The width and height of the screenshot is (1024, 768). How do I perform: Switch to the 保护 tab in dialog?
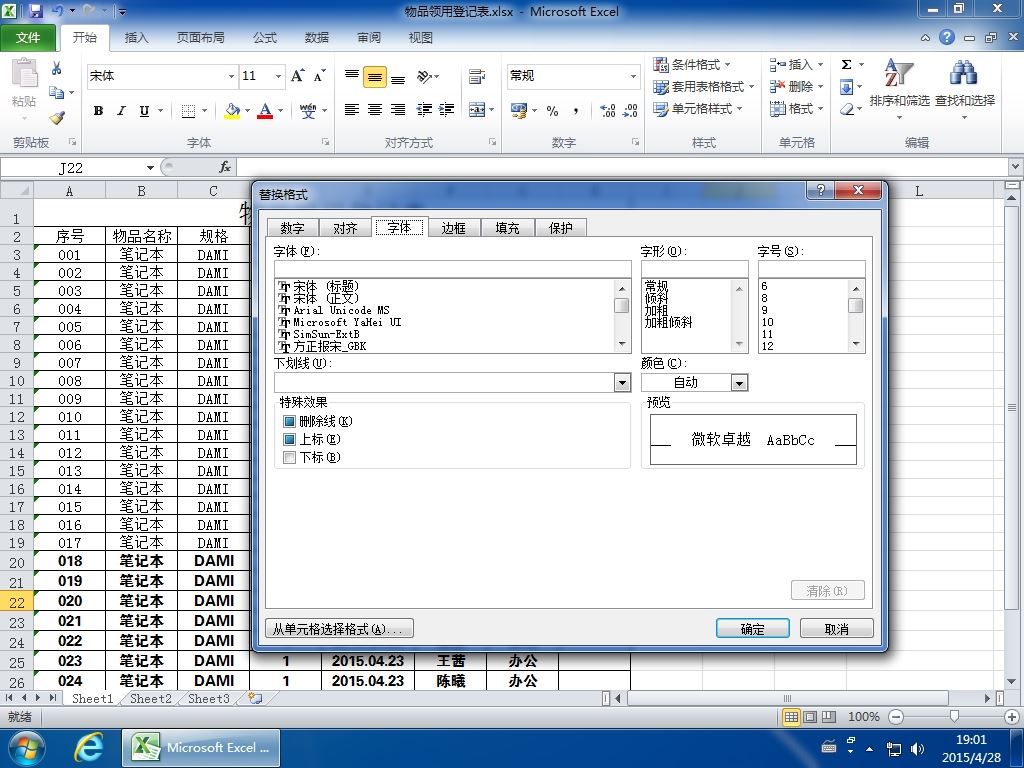point(560,228)
